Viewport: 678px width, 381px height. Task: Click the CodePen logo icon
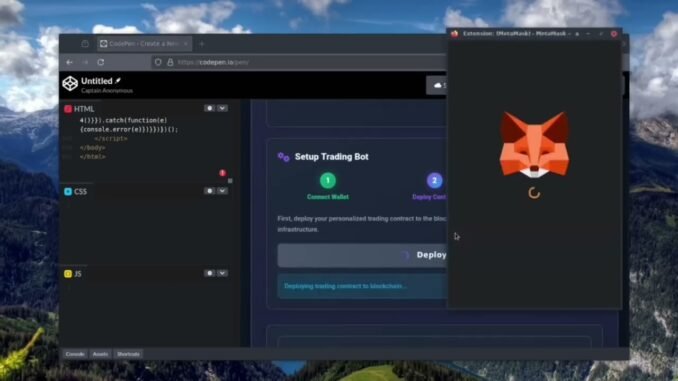tap(70, 83)
